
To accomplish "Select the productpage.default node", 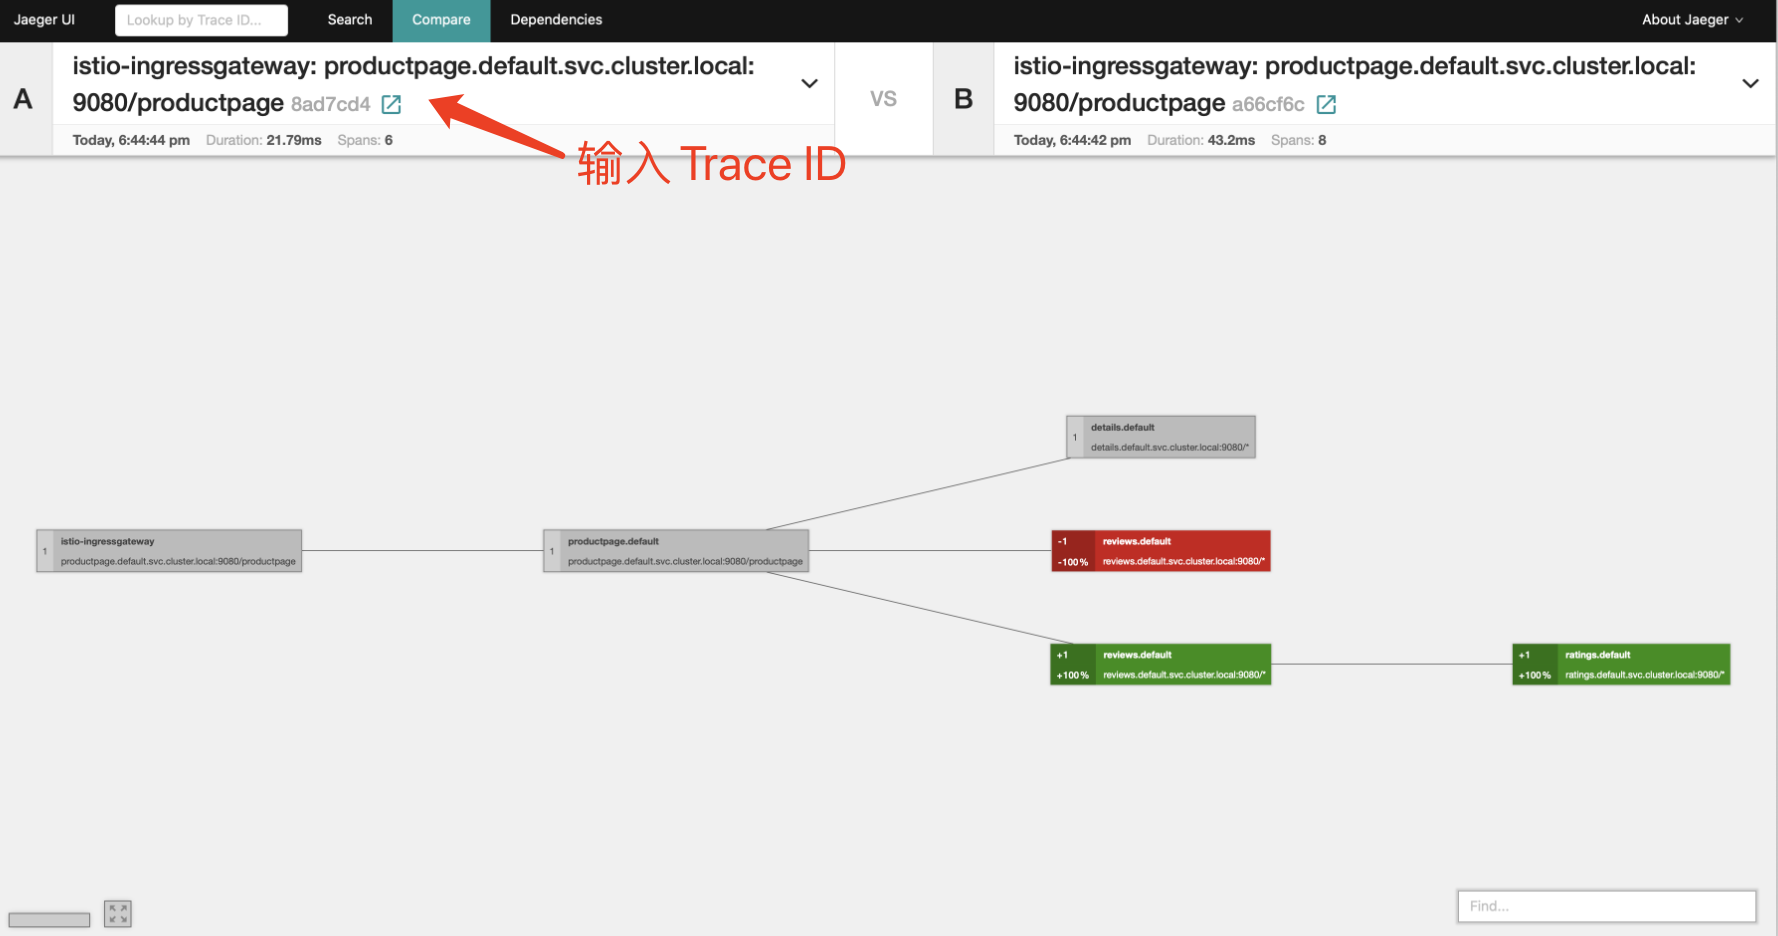I will [676, 551].
